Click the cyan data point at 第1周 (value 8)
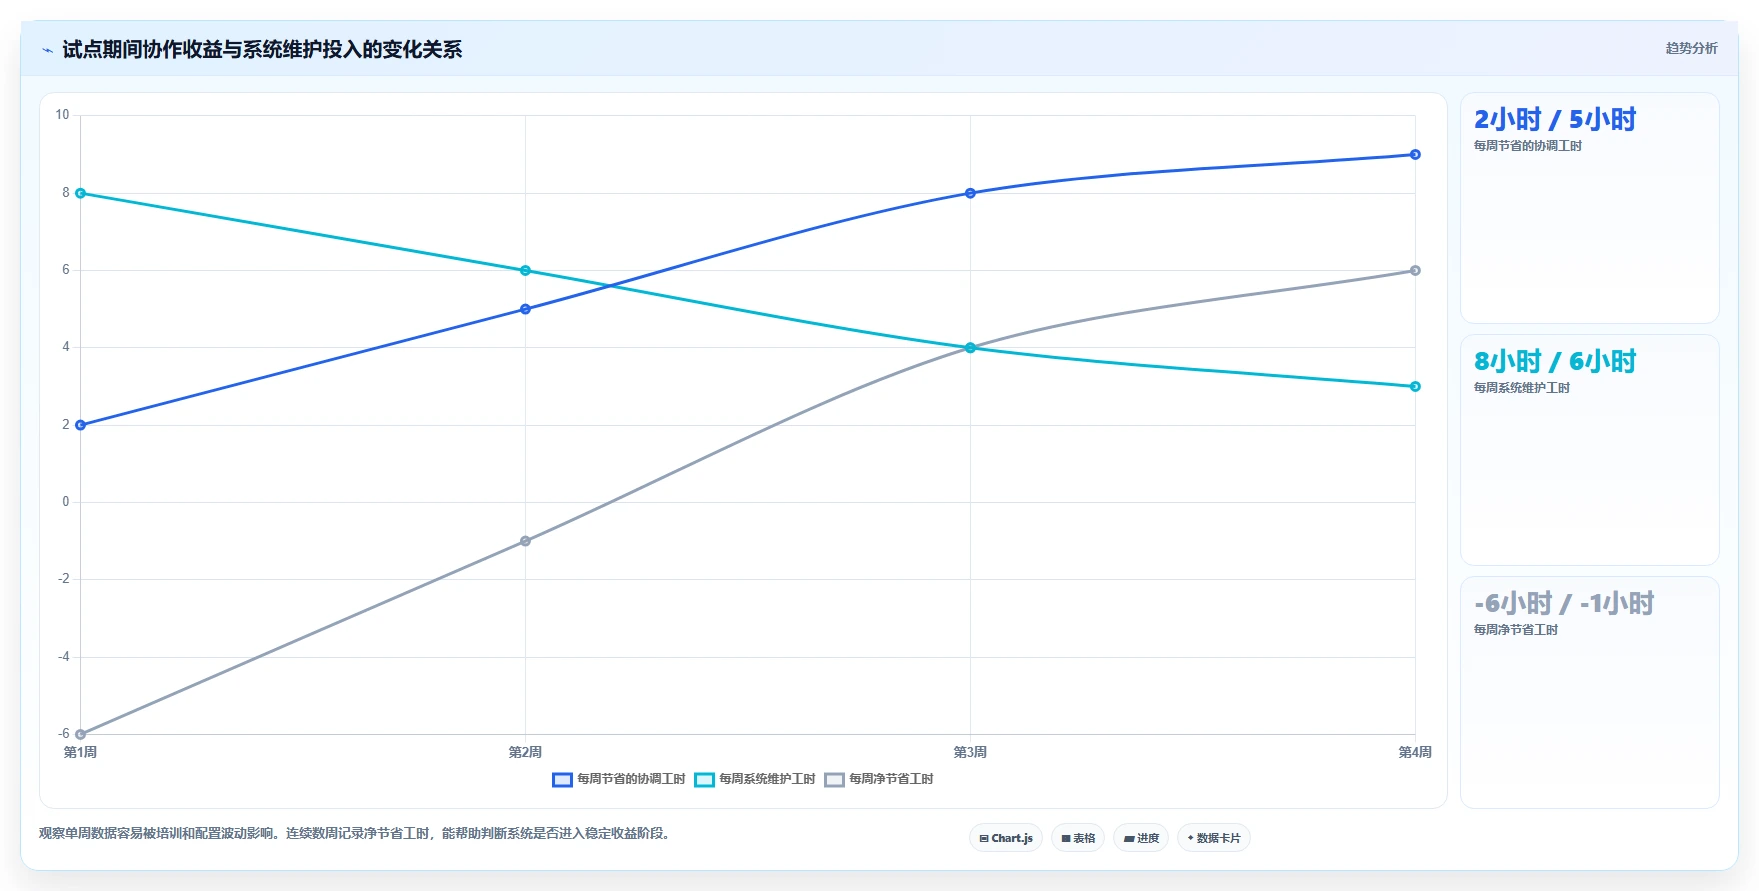The height and width of the screenshot is (891, 1759). tap(80, 193)
